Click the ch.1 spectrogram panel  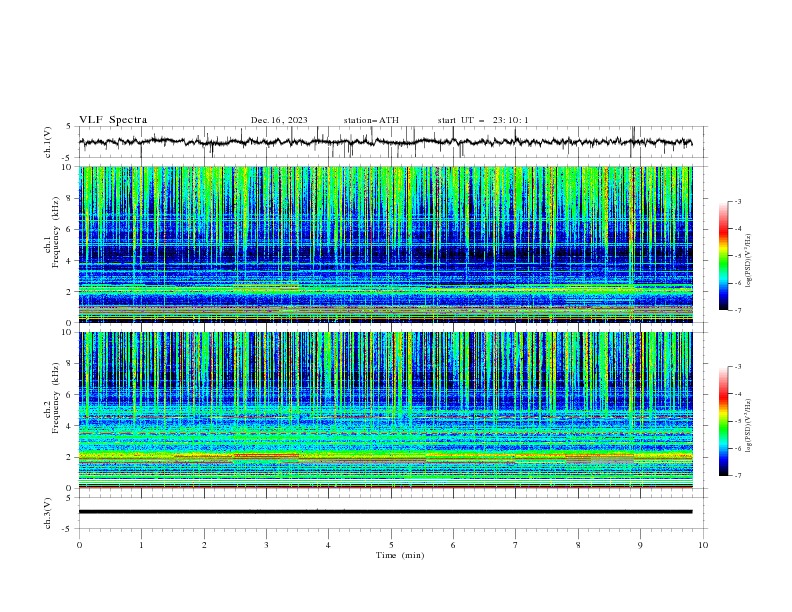tap(385, 244)
